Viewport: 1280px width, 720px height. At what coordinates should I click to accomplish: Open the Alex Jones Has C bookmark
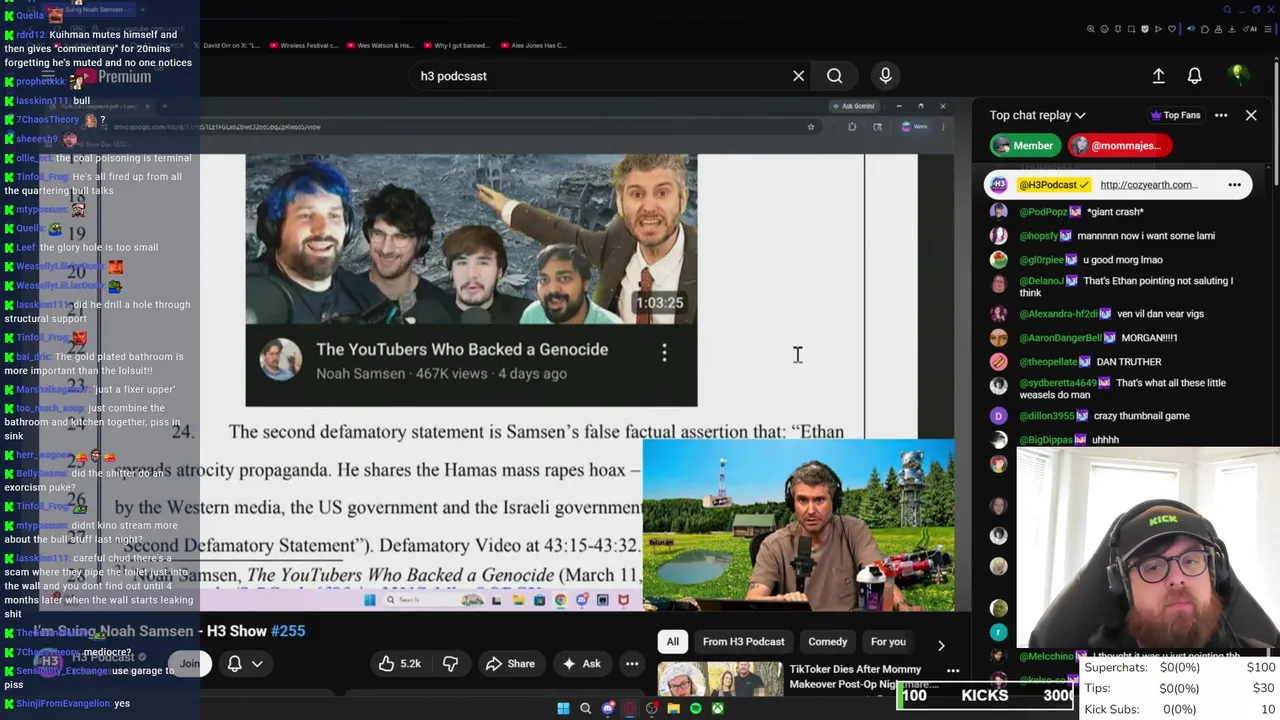click(x=534, y=45)
